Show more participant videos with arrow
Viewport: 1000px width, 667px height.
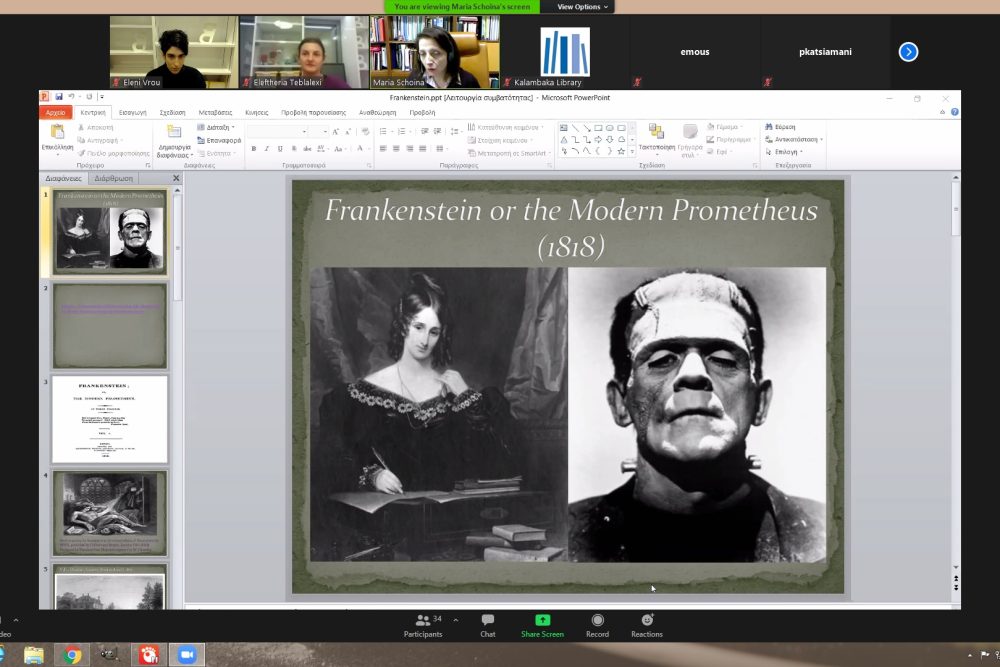click(x=908, y=52)
